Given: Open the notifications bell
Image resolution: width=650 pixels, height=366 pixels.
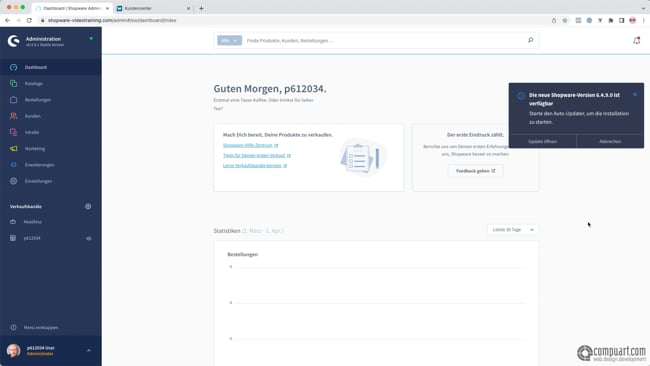Looking at the screenshot, I should coord(636,40).
